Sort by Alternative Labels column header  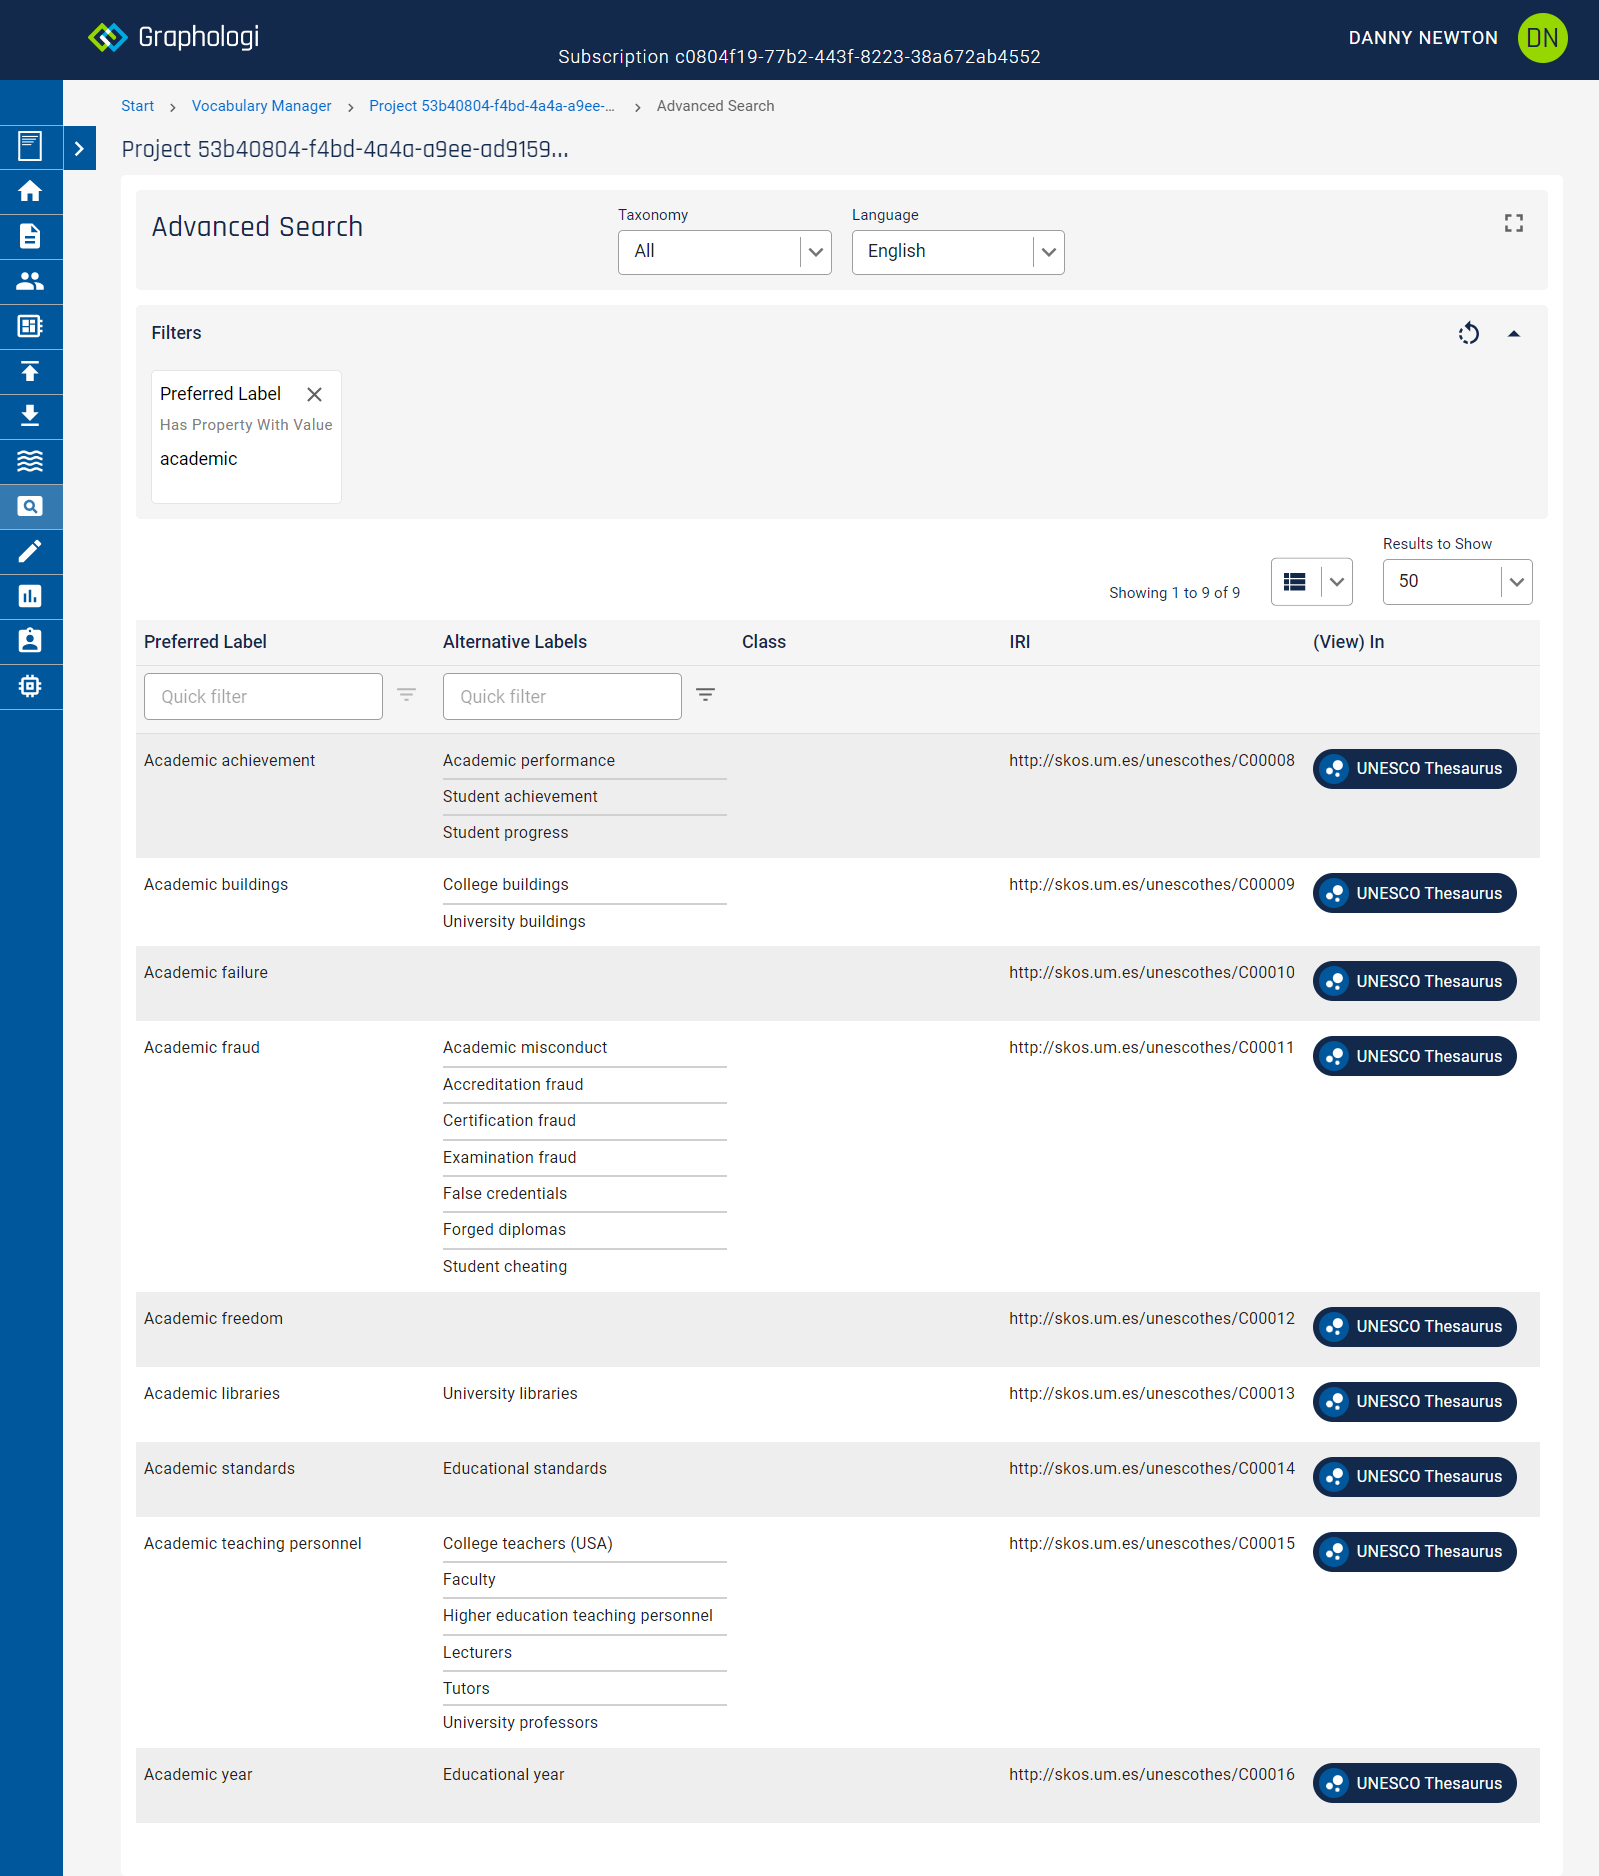tap(515, 642)
